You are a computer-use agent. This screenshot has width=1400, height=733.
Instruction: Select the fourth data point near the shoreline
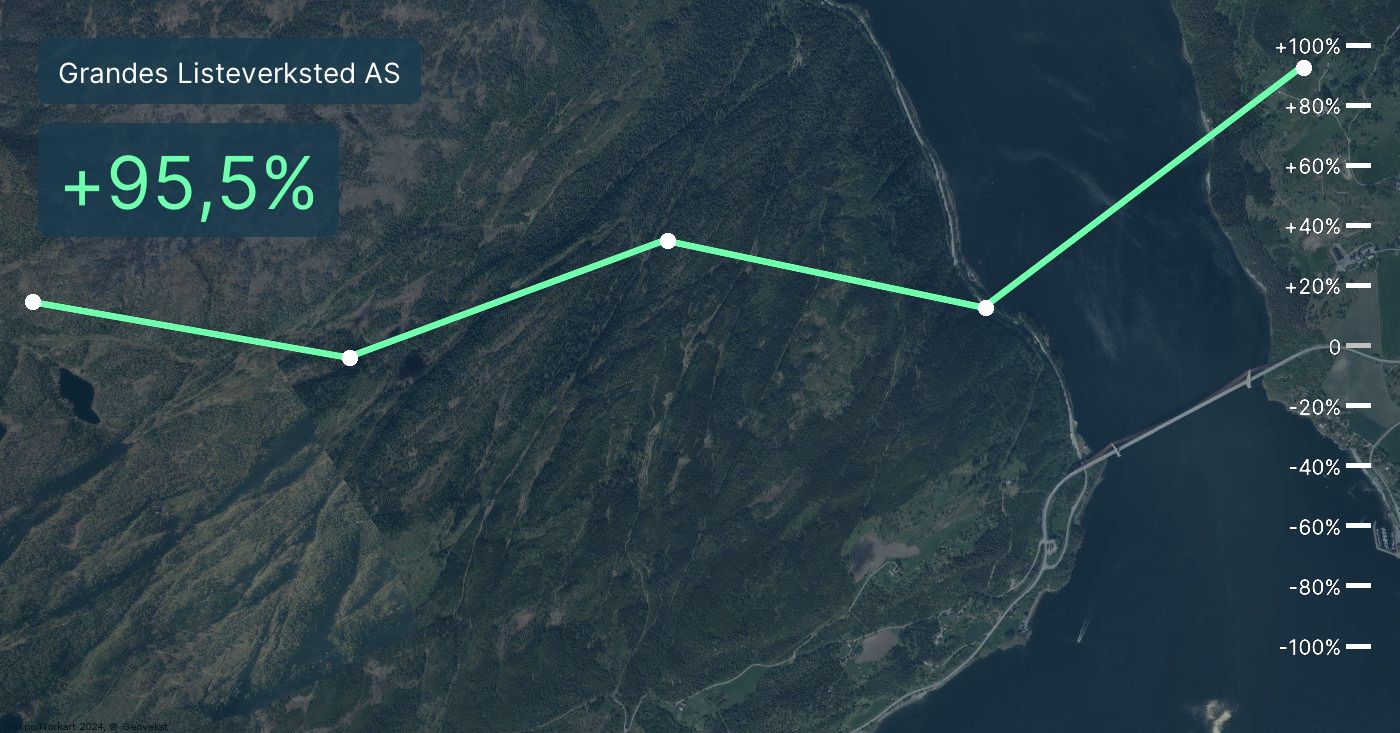986,308
